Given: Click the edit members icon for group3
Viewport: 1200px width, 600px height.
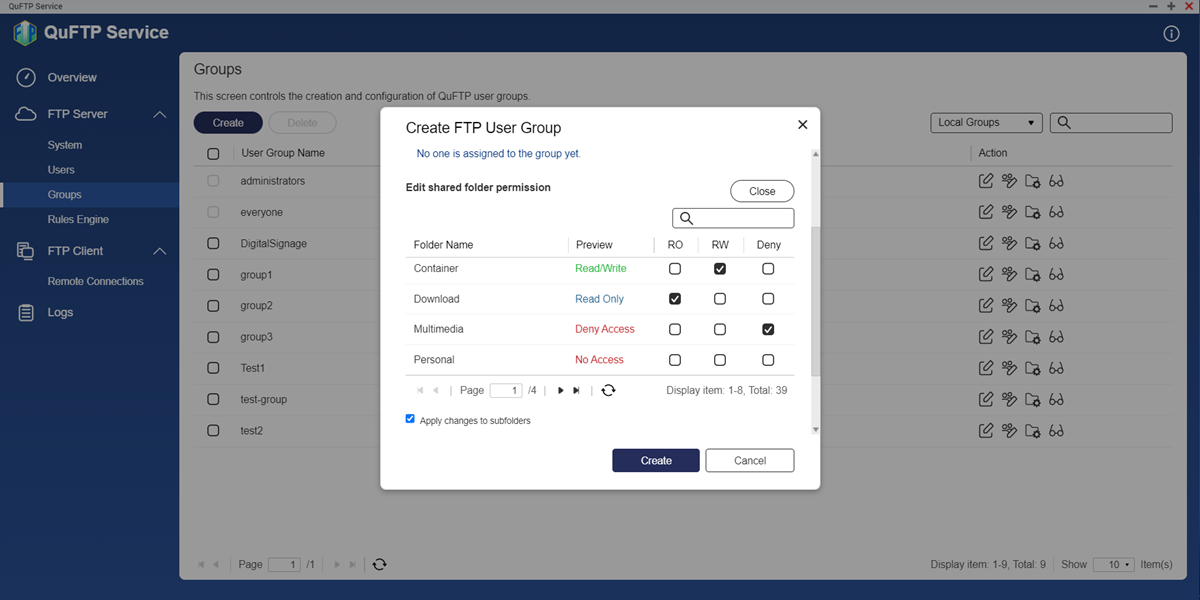Looking at the screenshot, I should 1009,337.
